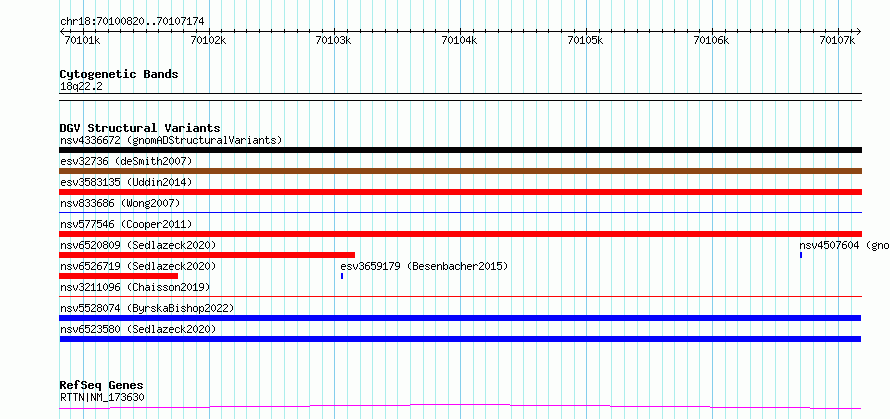The height and width of the screenshot is (419, 890).
Task: Open the nsv833686 (Wong2007) label
Action: [120, 203]
